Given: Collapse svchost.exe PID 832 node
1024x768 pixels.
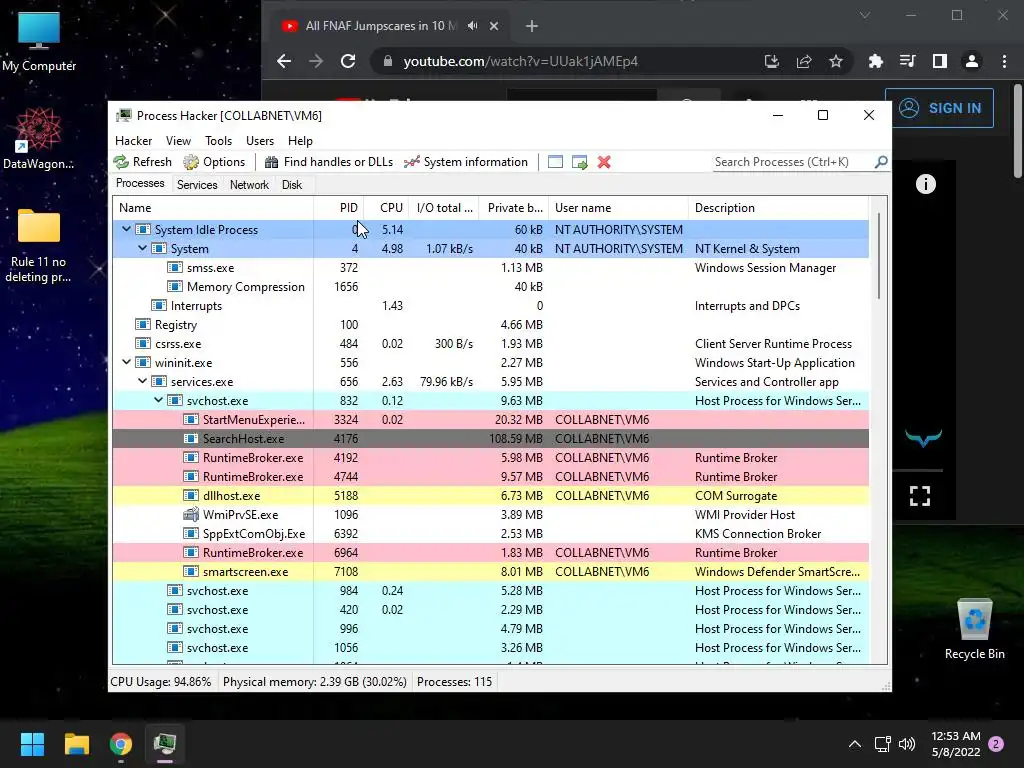Looking at the screenshot, I should coord(158,400).
